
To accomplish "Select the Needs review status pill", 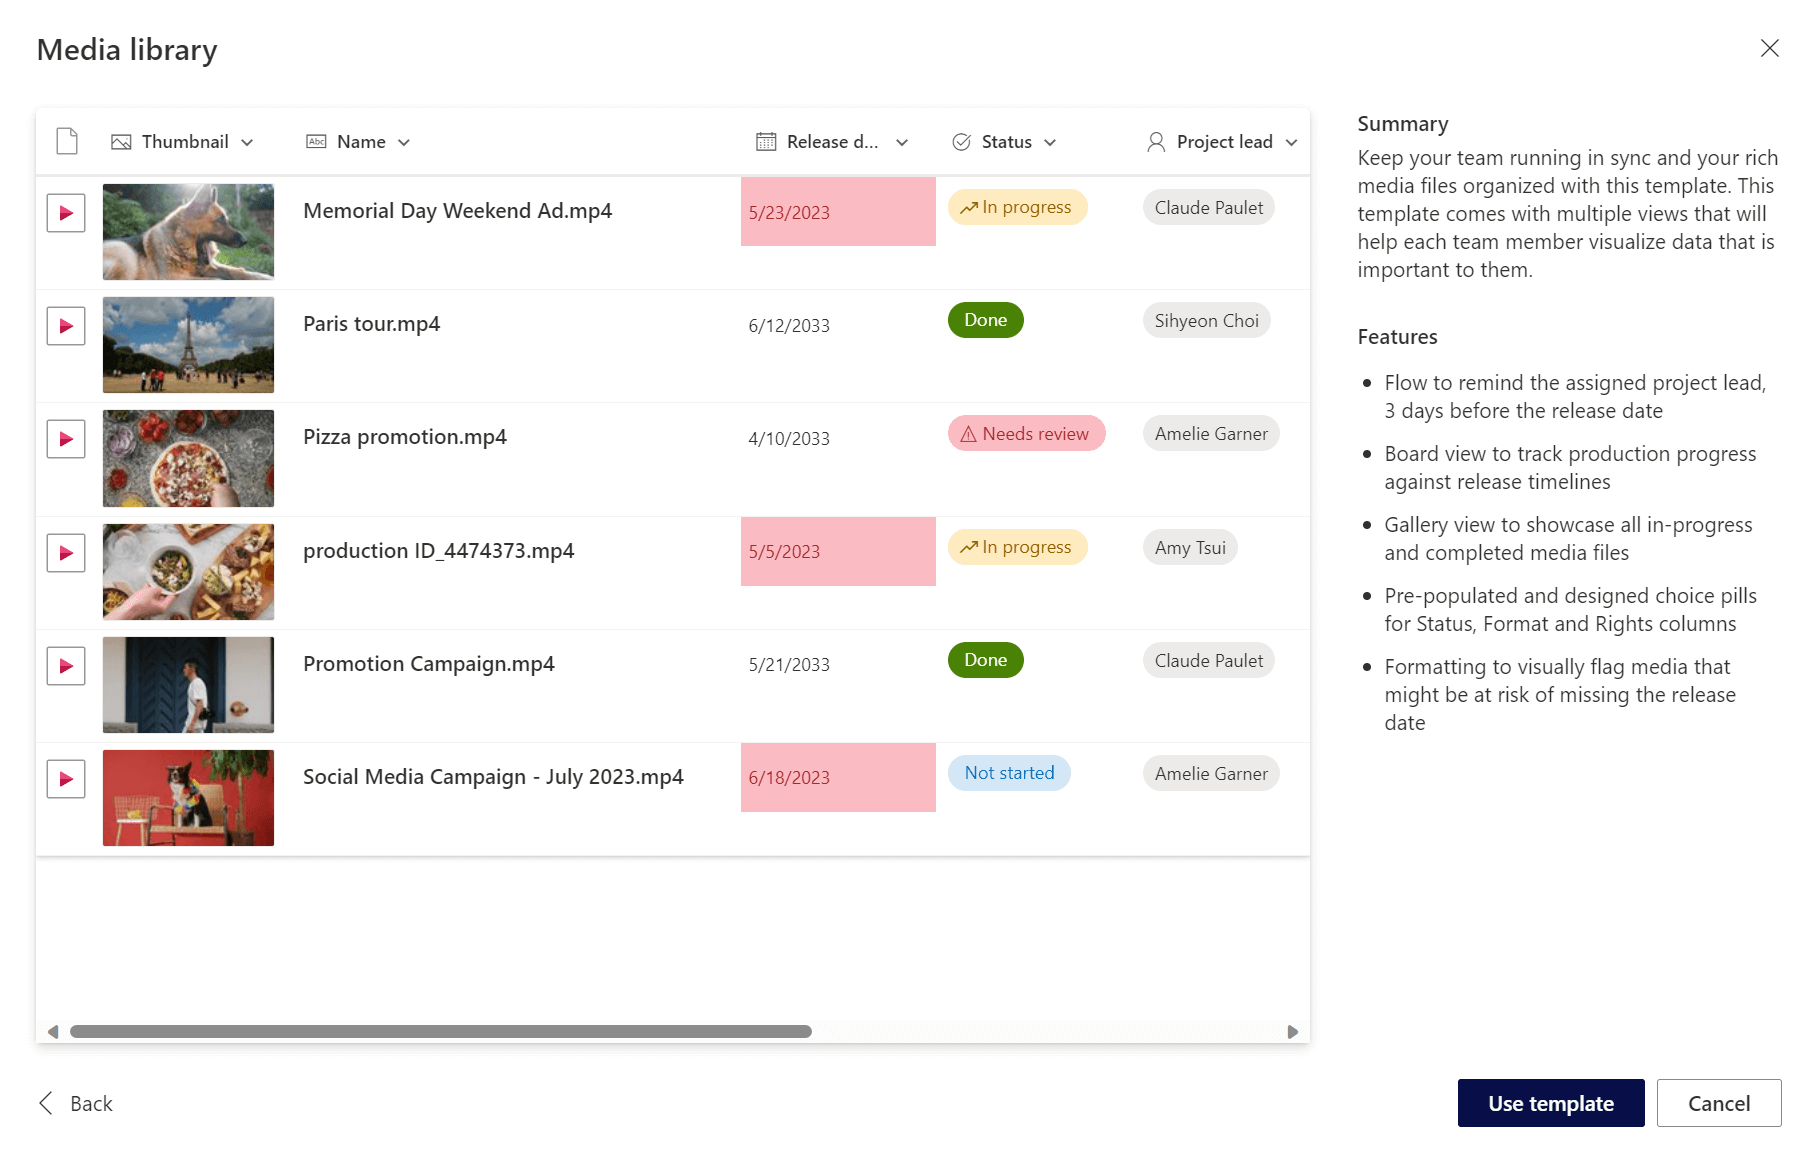I will pos(1026,434).
